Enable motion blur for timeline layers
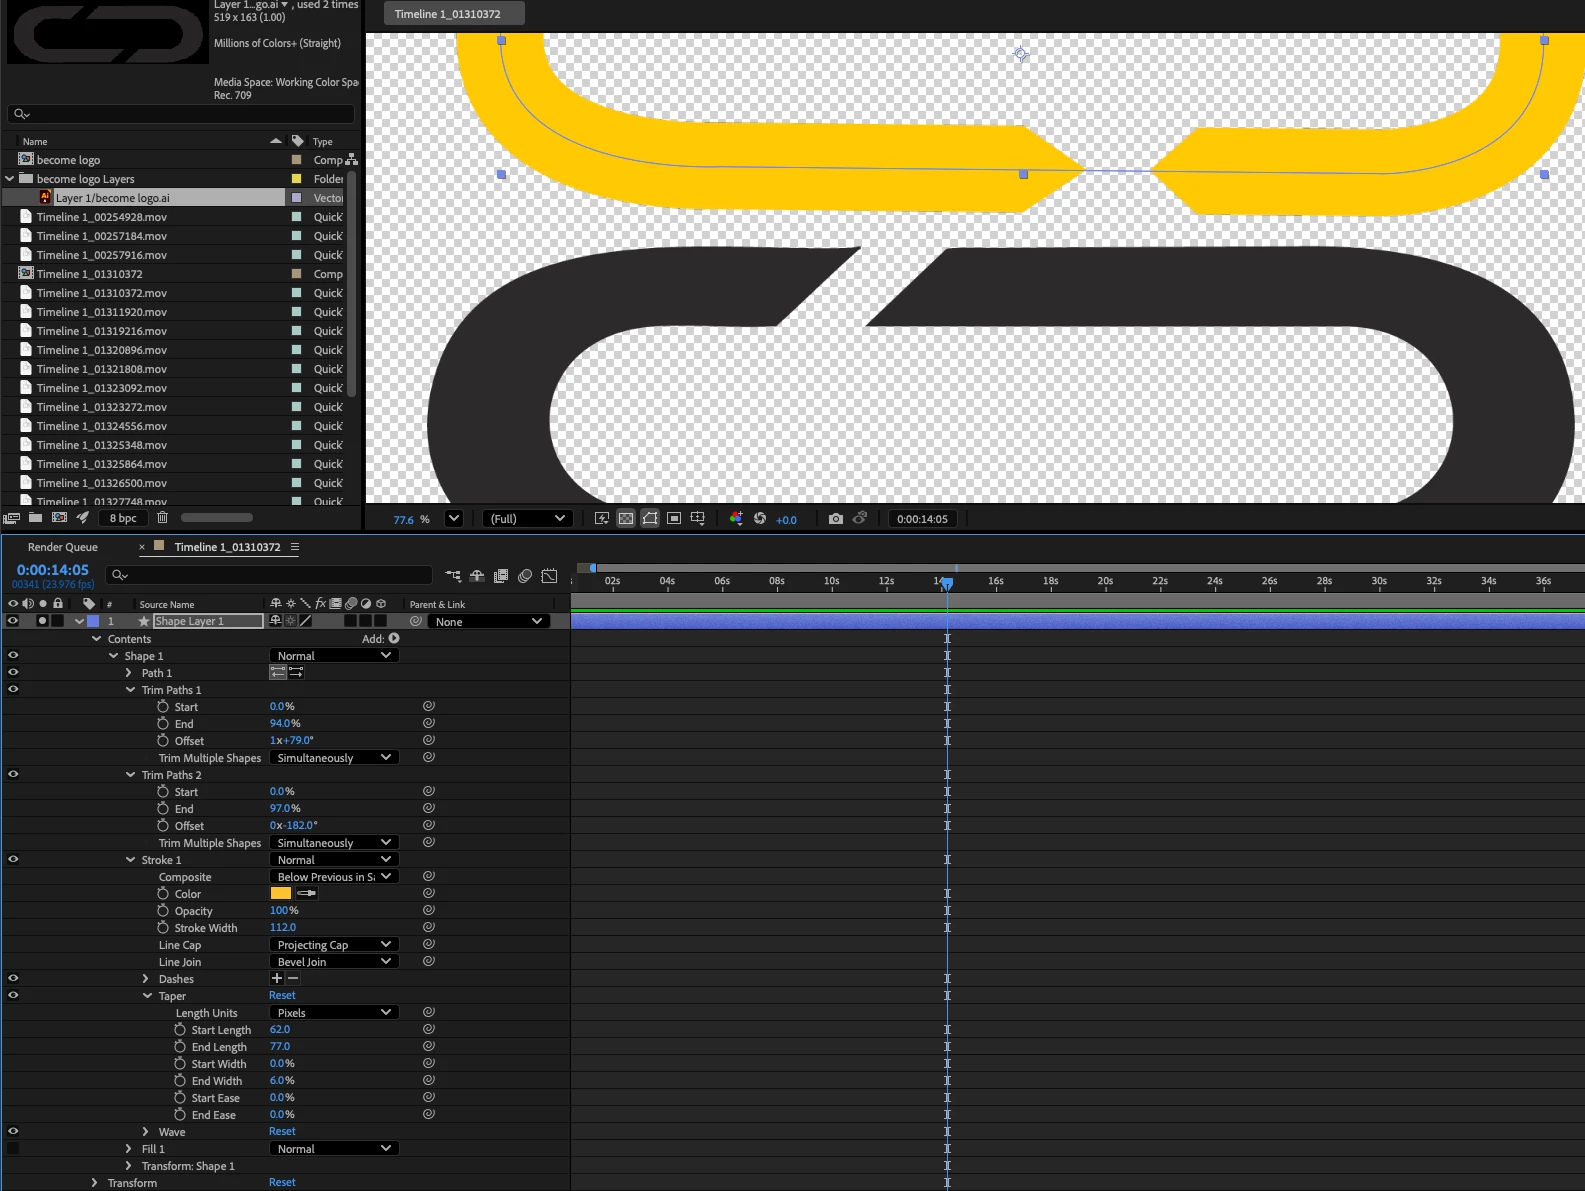Screen dimensions: 1585x1191 [525, 576]
